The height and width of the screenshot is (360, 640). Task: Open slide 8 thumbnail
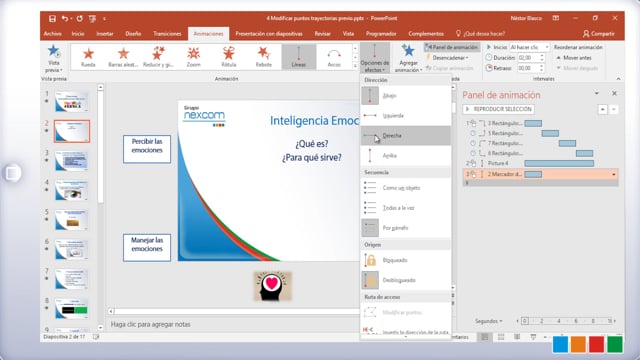[x=71, y=309]
